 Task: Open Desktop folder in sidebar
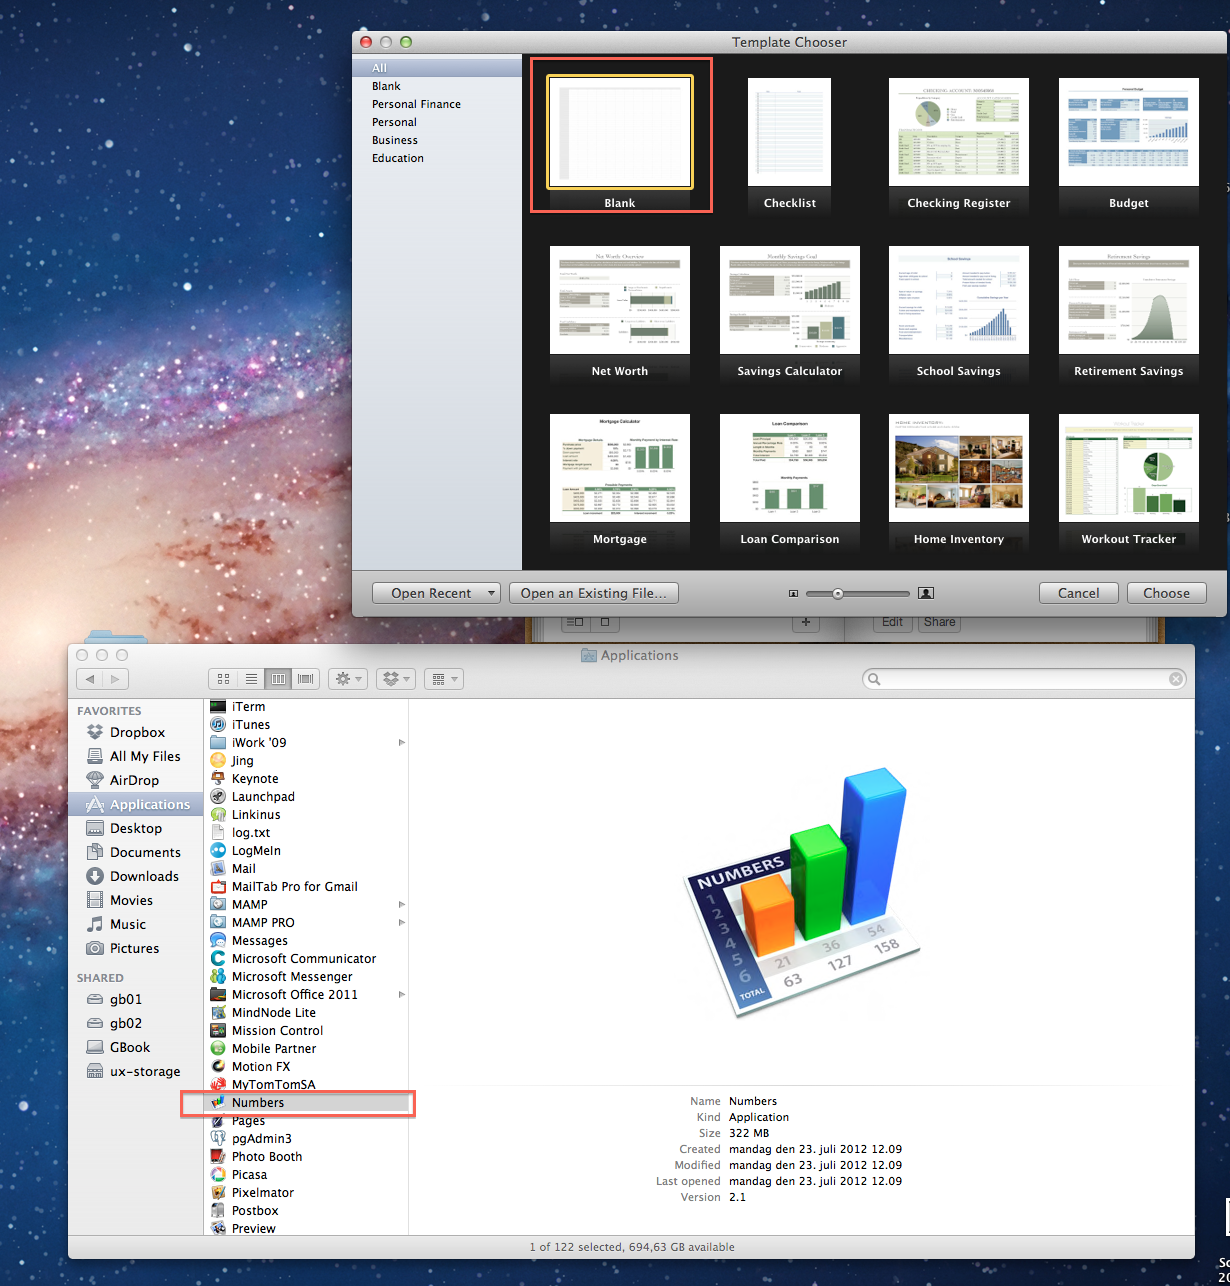136,828
